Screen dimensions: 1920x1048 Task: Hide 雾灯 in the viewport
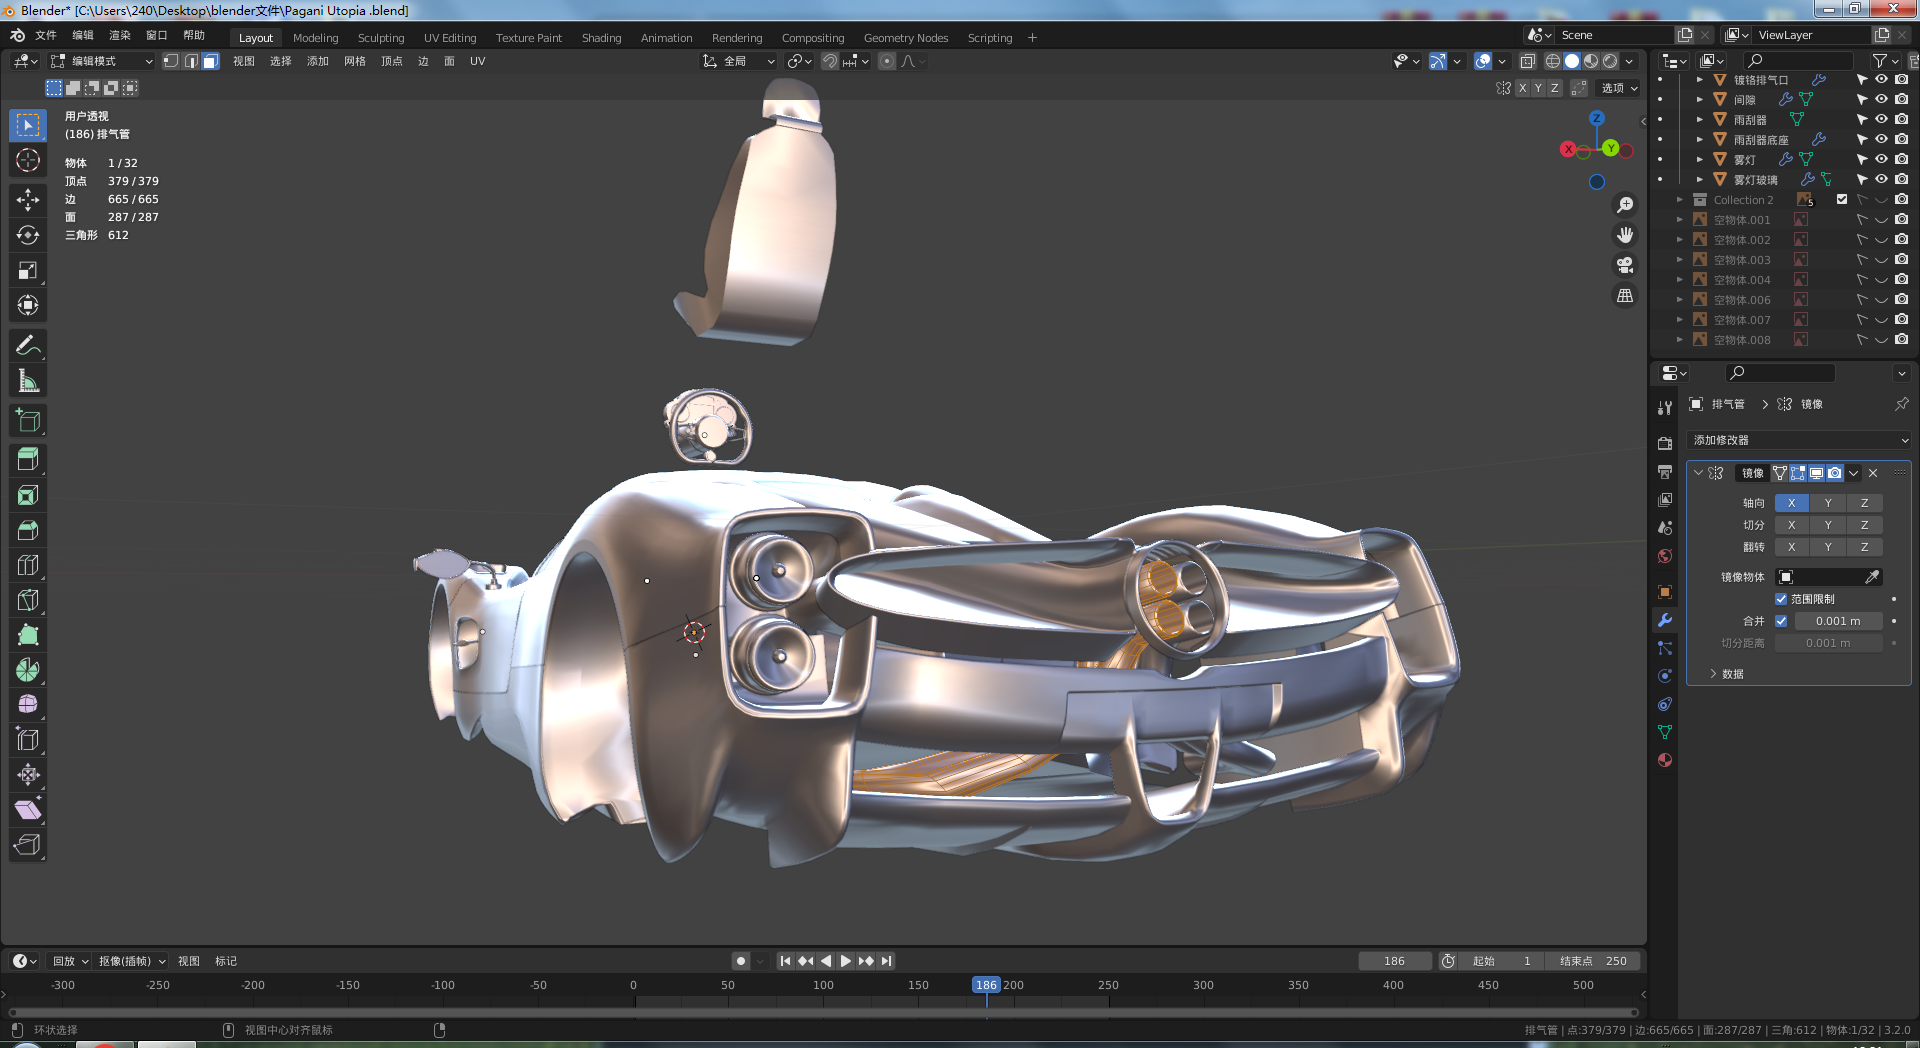[1881, 159]
